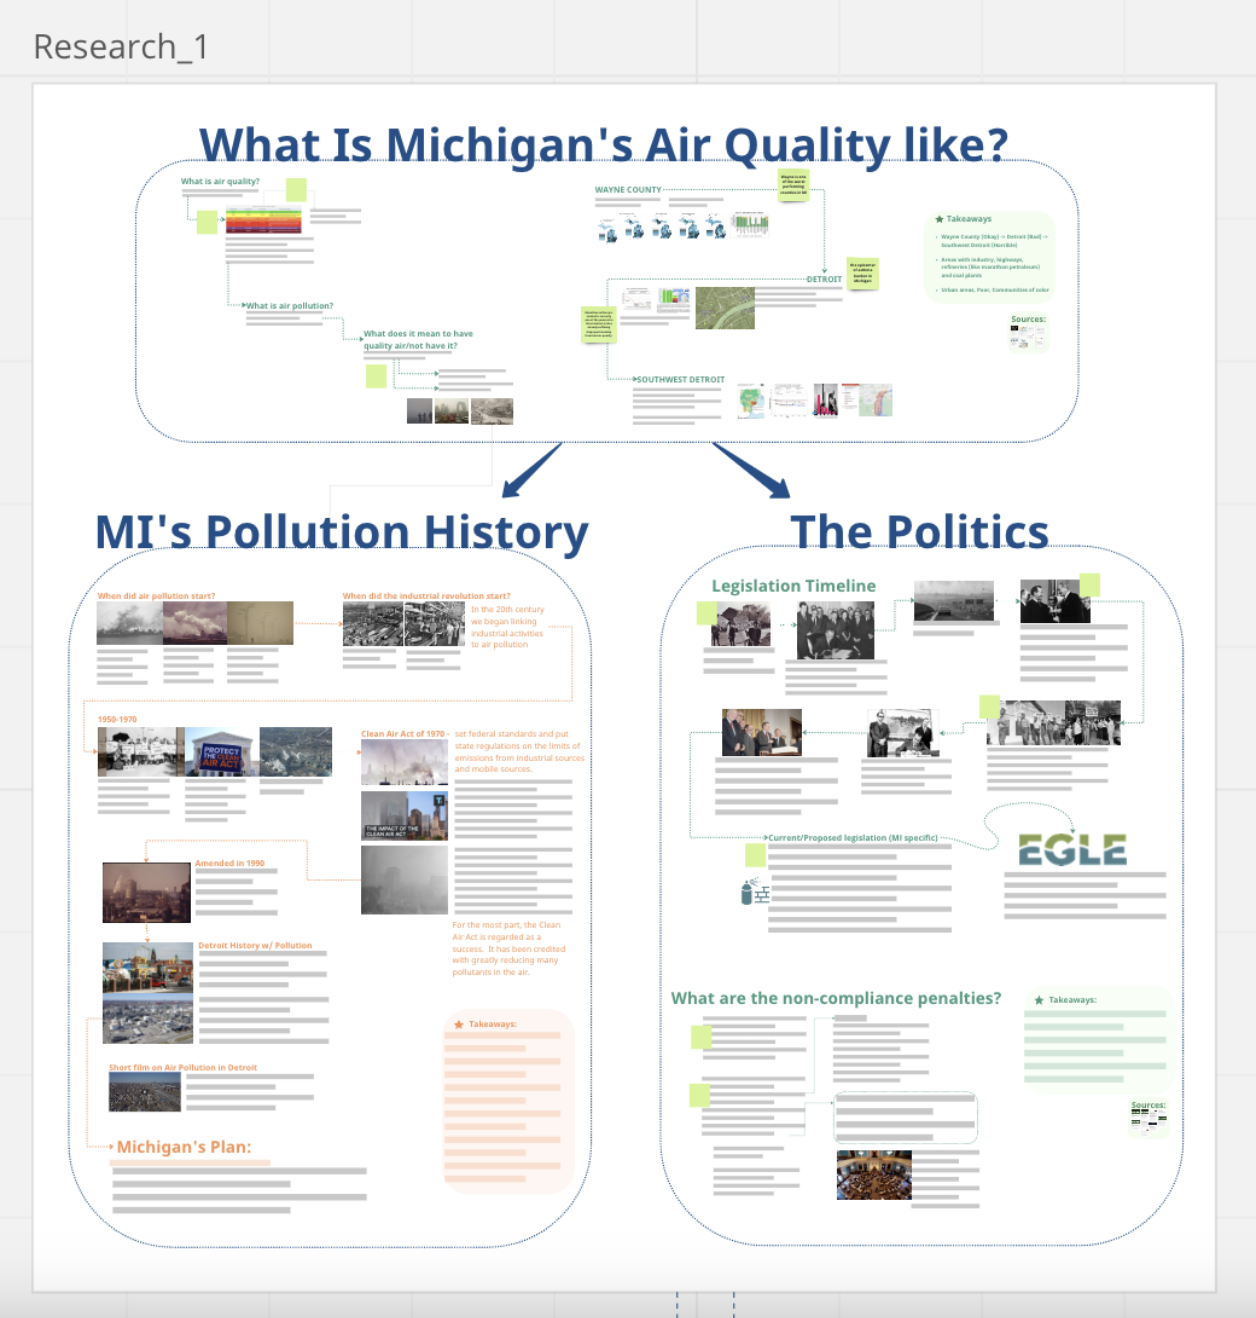Select the Research_1 frame title
This screenshot has height=1318, width=1256.
pos(120,47)
